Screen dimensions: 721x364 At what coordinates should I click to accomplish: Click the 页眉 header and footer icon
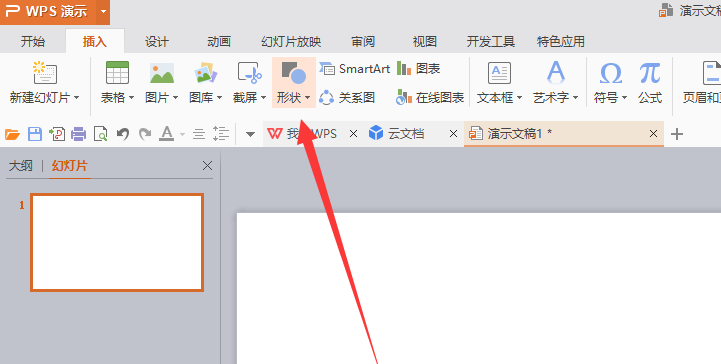[x=711, y=73]
